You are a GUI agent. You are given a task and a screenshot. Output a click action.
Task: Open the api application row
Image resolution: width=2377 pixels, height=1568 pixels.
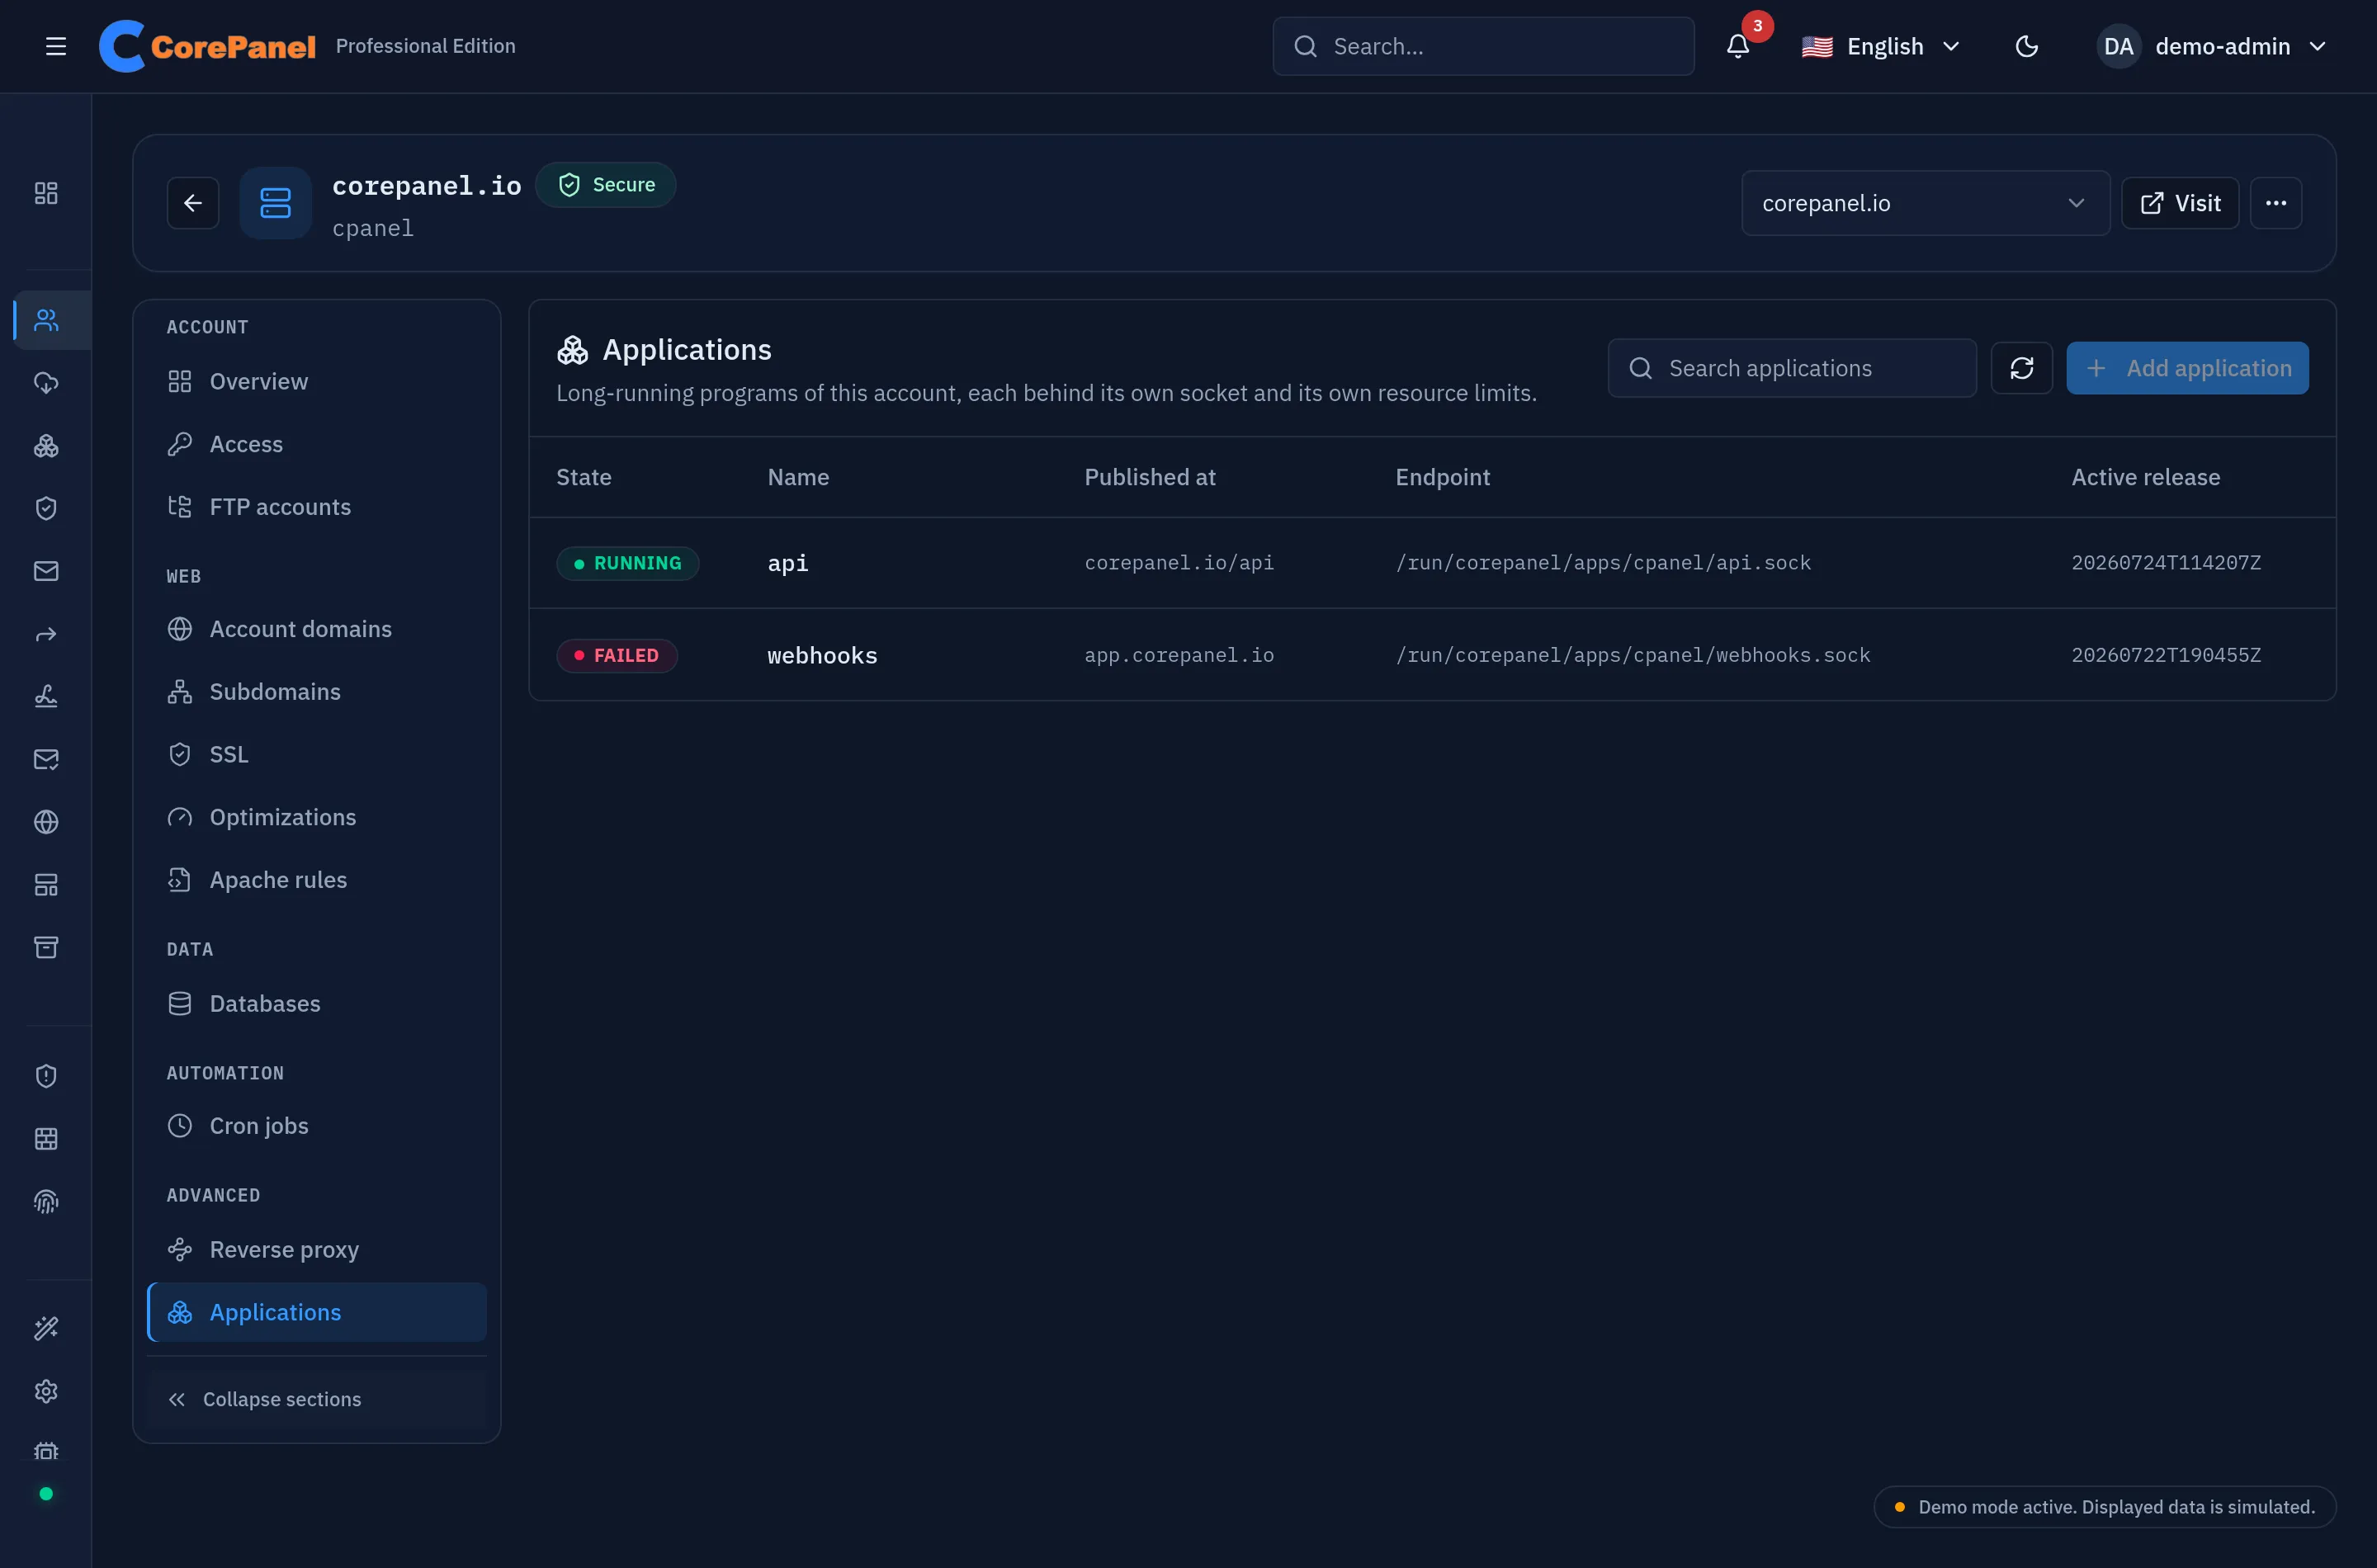tap(1432, 563)
